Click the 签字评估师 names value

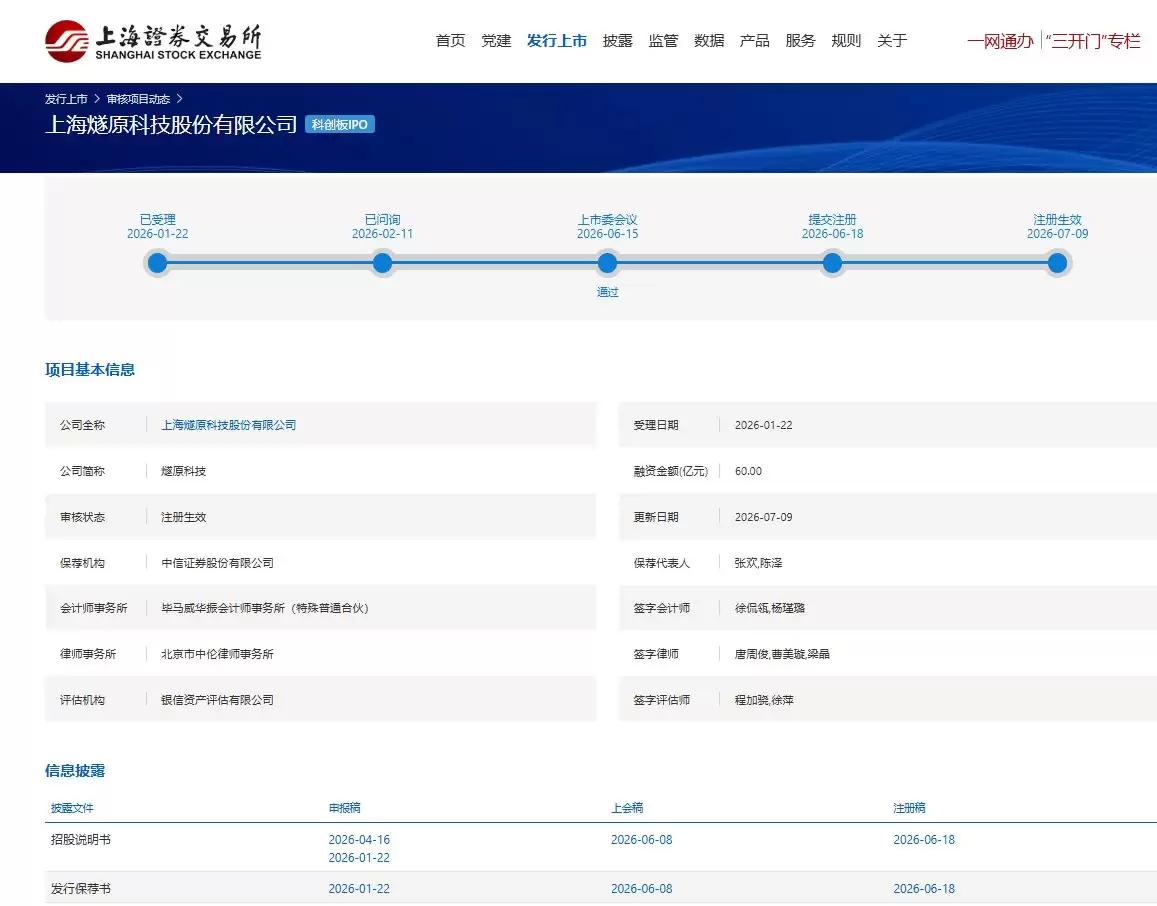tap(764, 700)
